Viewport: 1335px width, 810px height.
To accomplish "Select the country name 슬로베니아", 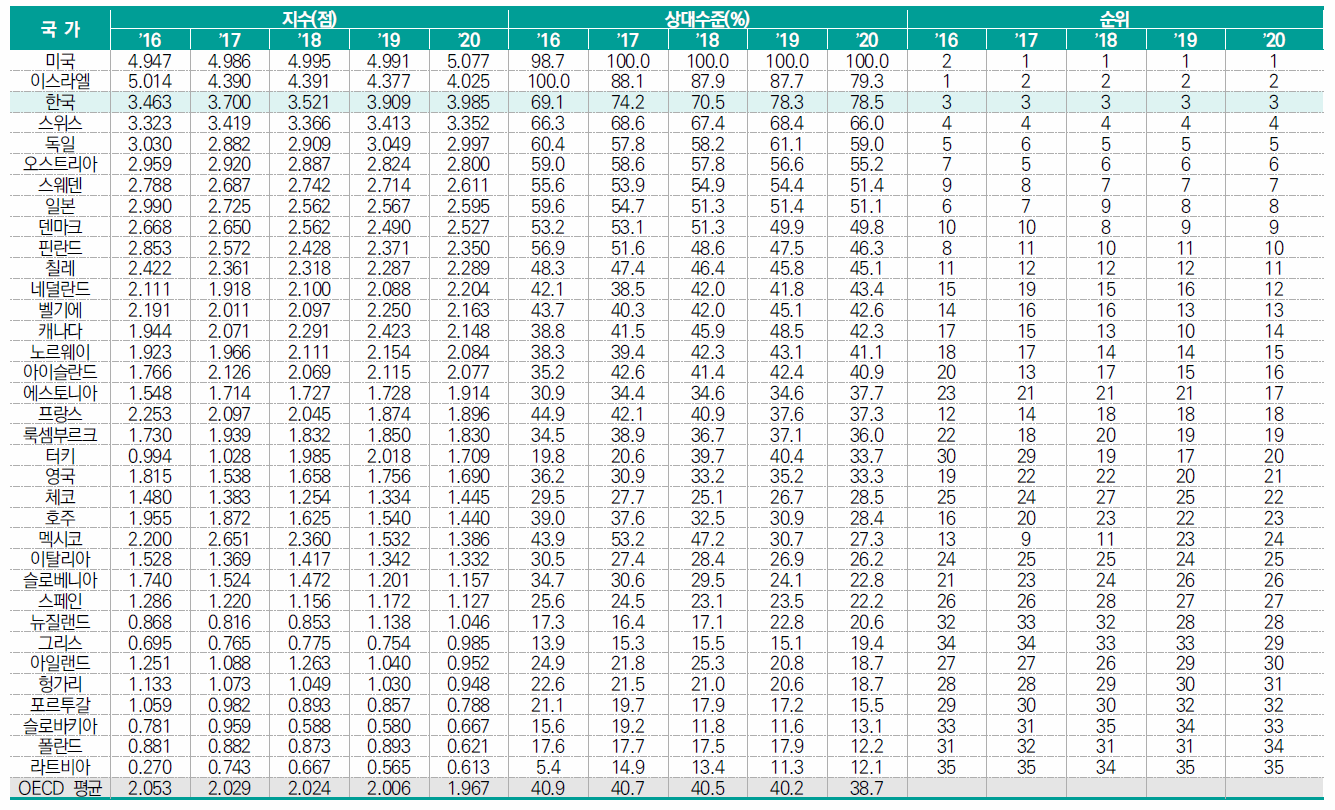I will (x=60, y=580).
